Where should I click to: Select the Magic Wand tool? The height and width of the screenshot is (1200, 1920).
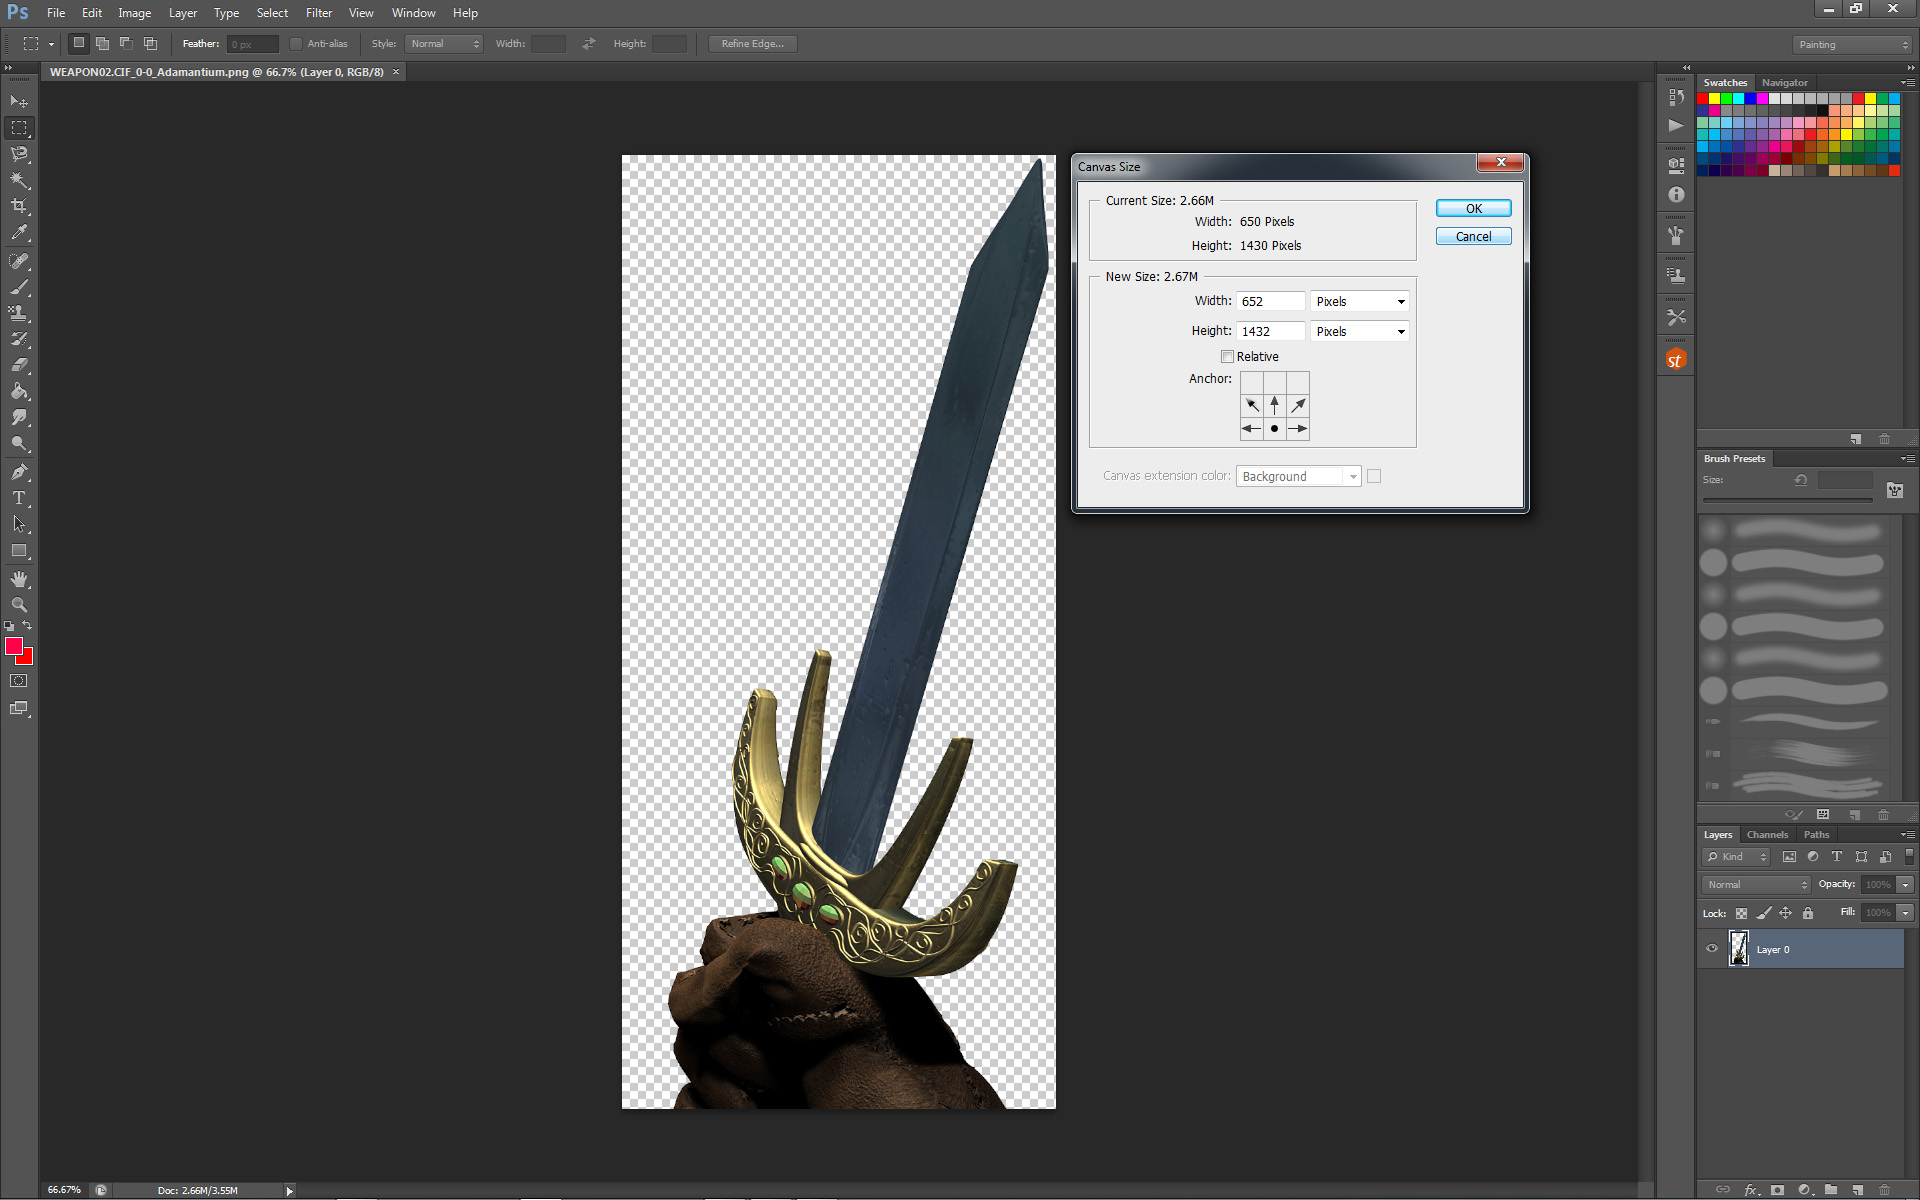pos(19,180)
